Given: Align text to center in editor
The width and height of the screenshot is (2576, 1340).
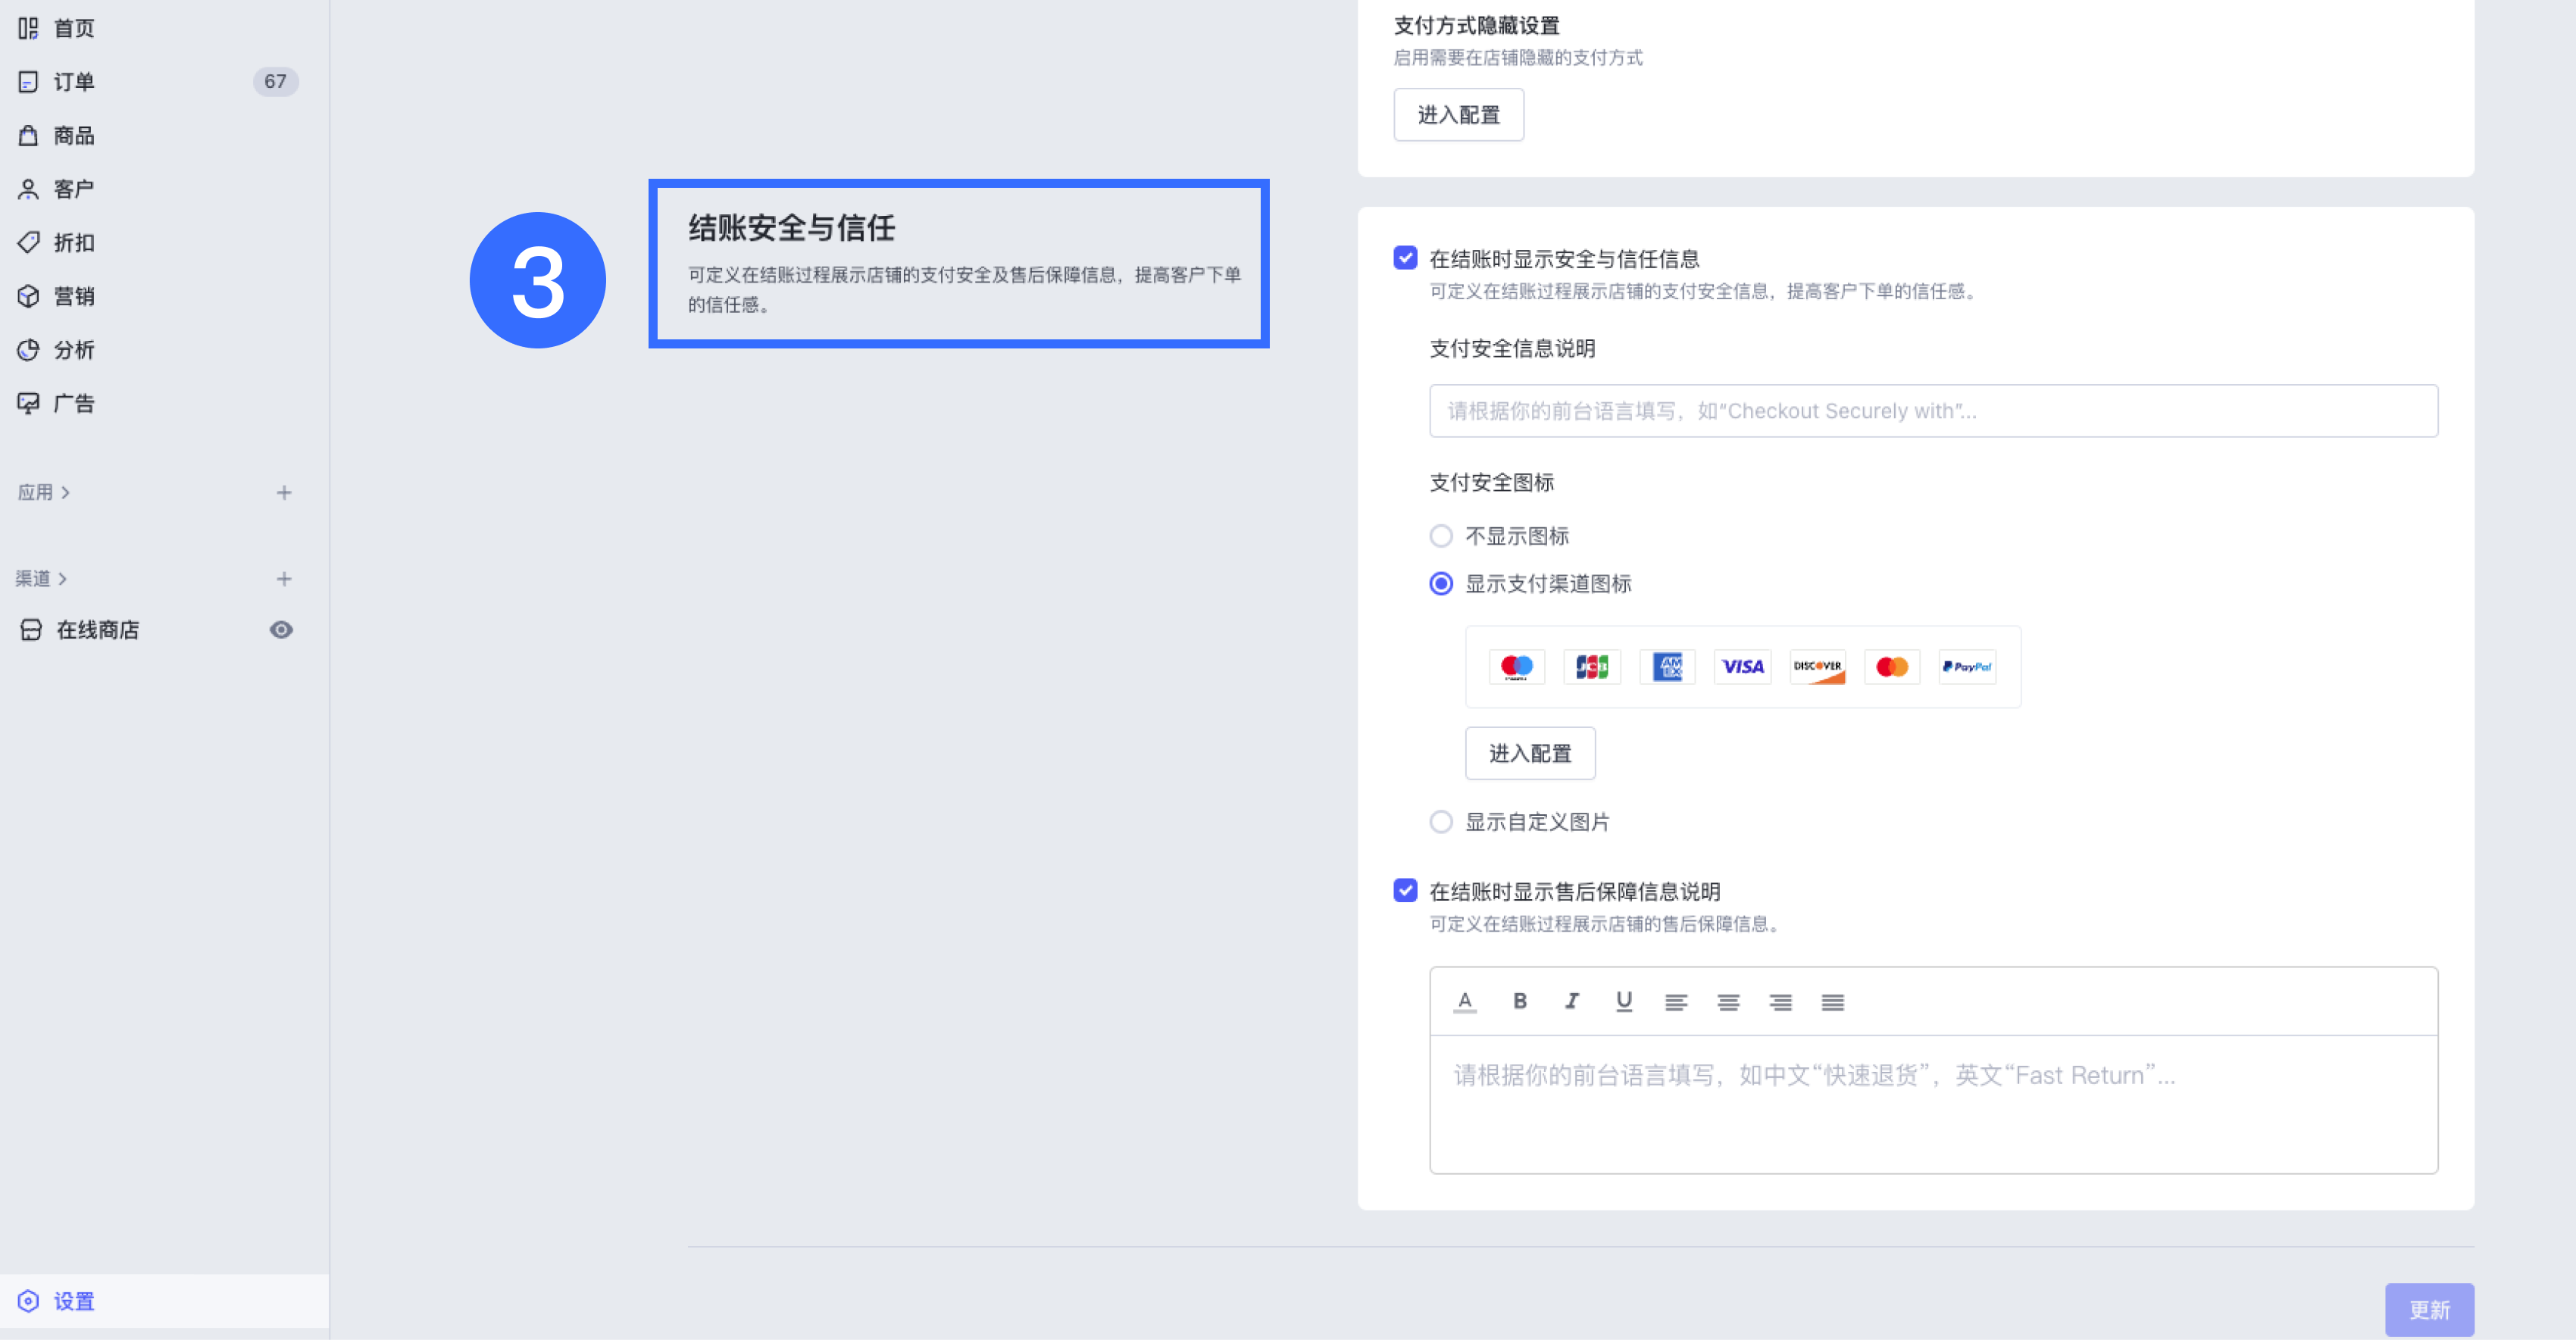Looking at the screenshot, I should click(x=1727, y=1002).
